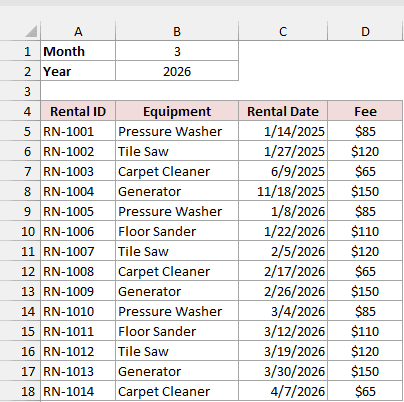Click Carpet Cleaner in row 18

(x=177, y=391)
